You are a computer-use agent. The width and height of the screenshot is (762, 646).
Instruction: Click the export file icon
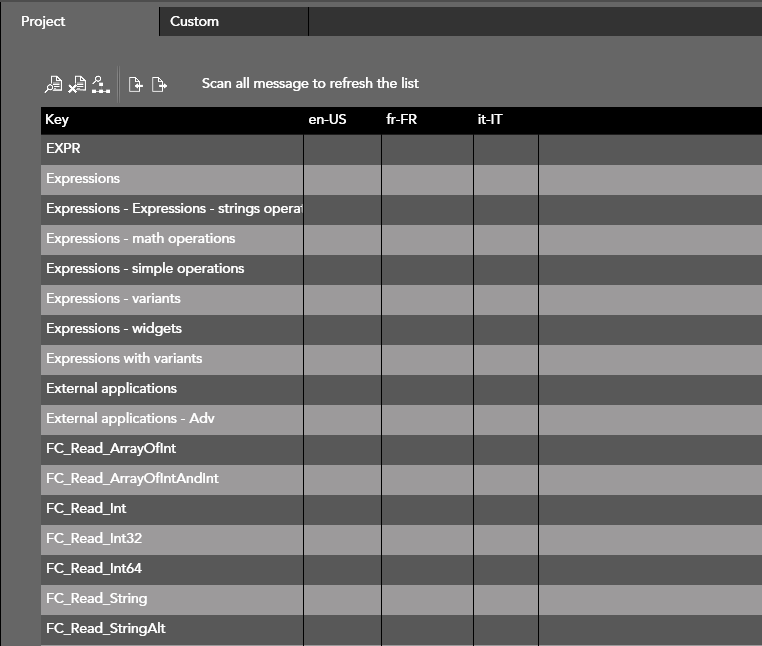159,85
